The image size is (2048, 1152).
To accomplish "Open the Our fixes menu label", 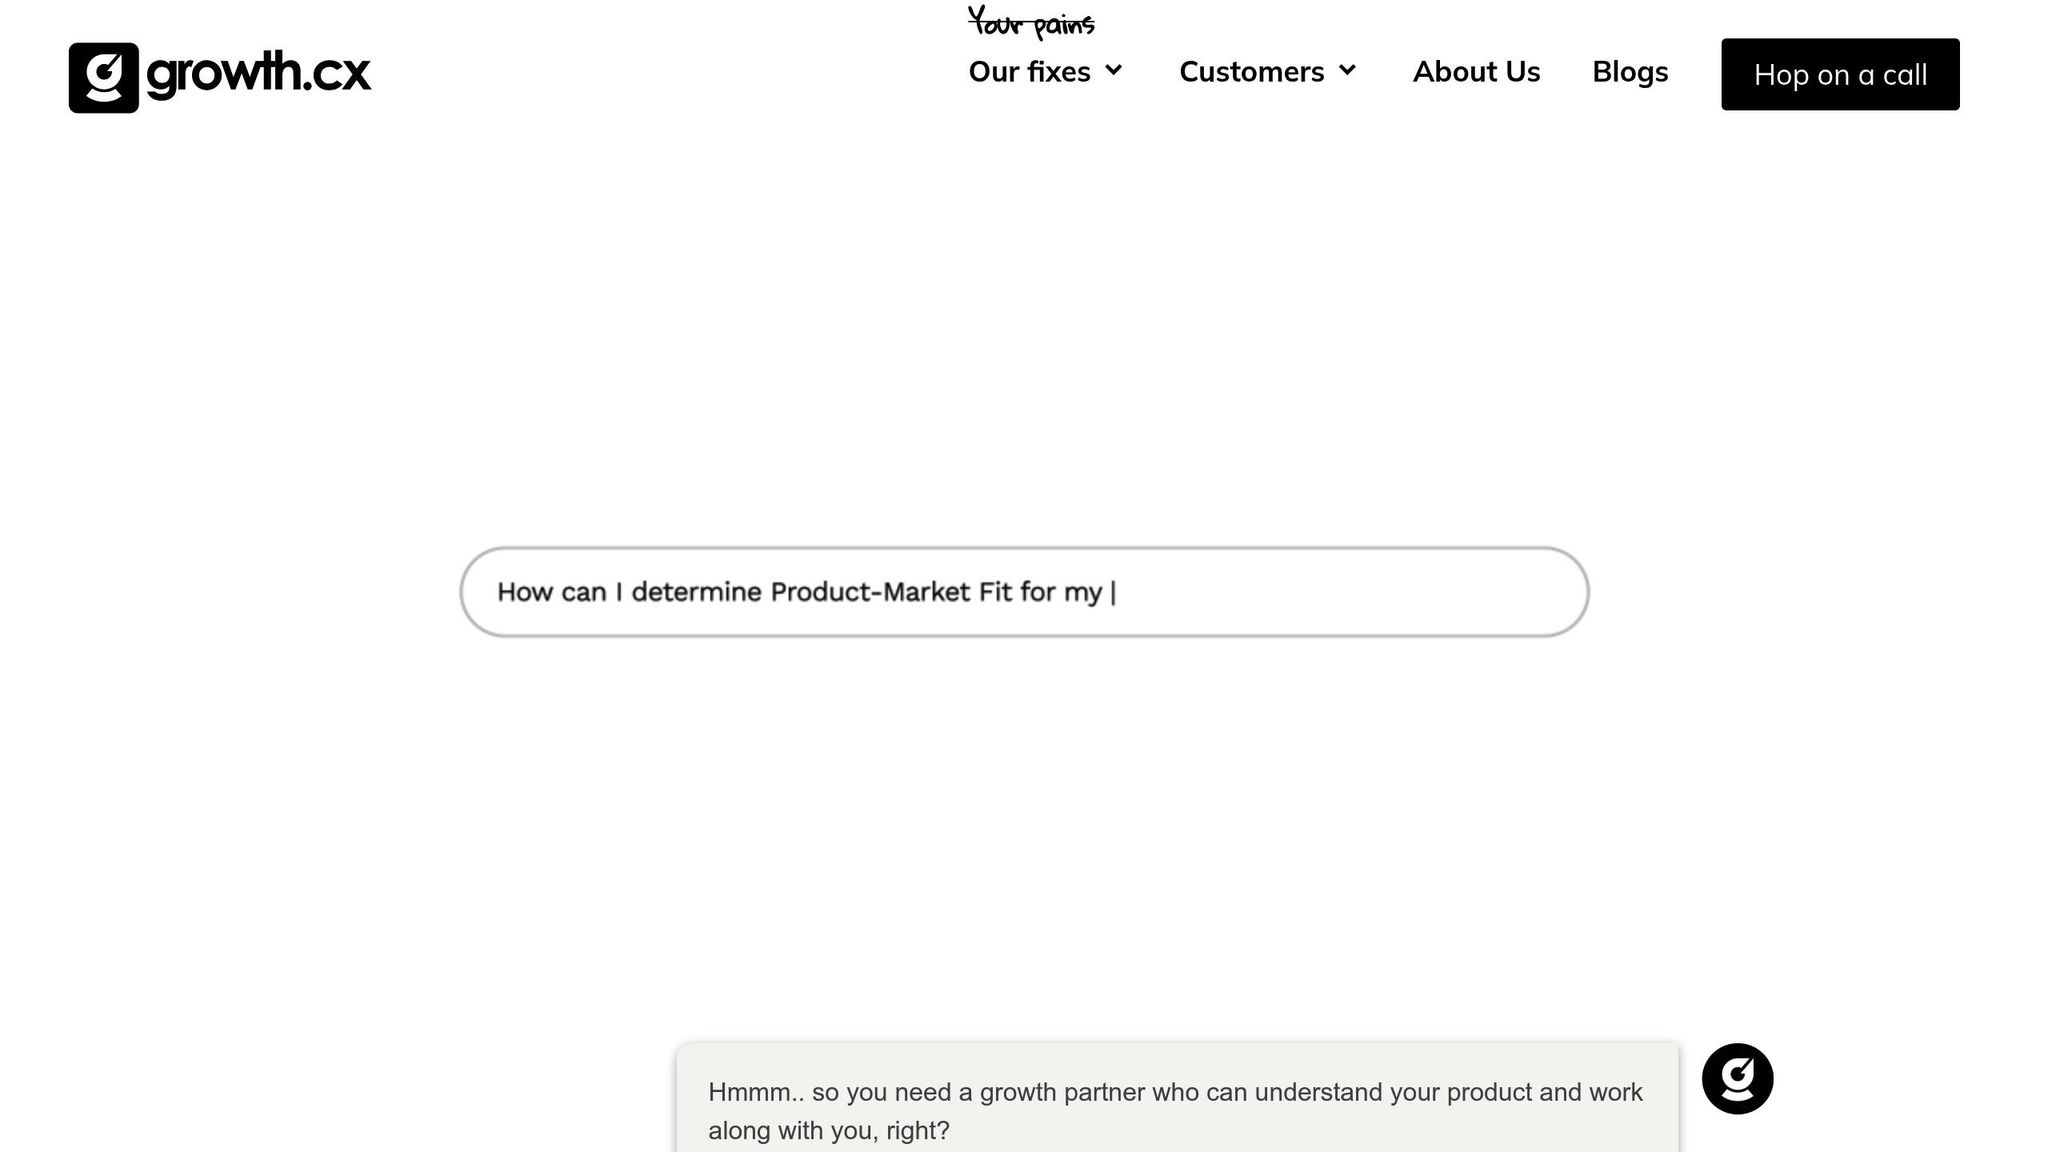I will [x=1029, y=72].
